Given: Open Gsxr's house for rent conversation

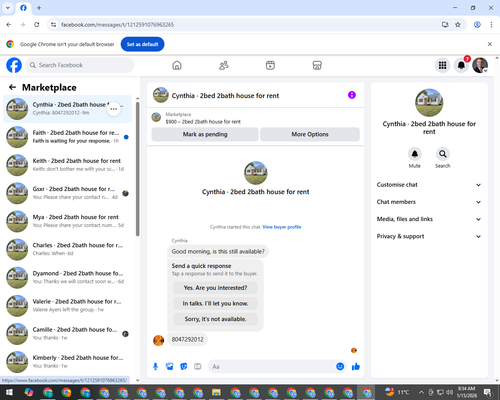Looking at the screenshot, I should pos(67,193).
